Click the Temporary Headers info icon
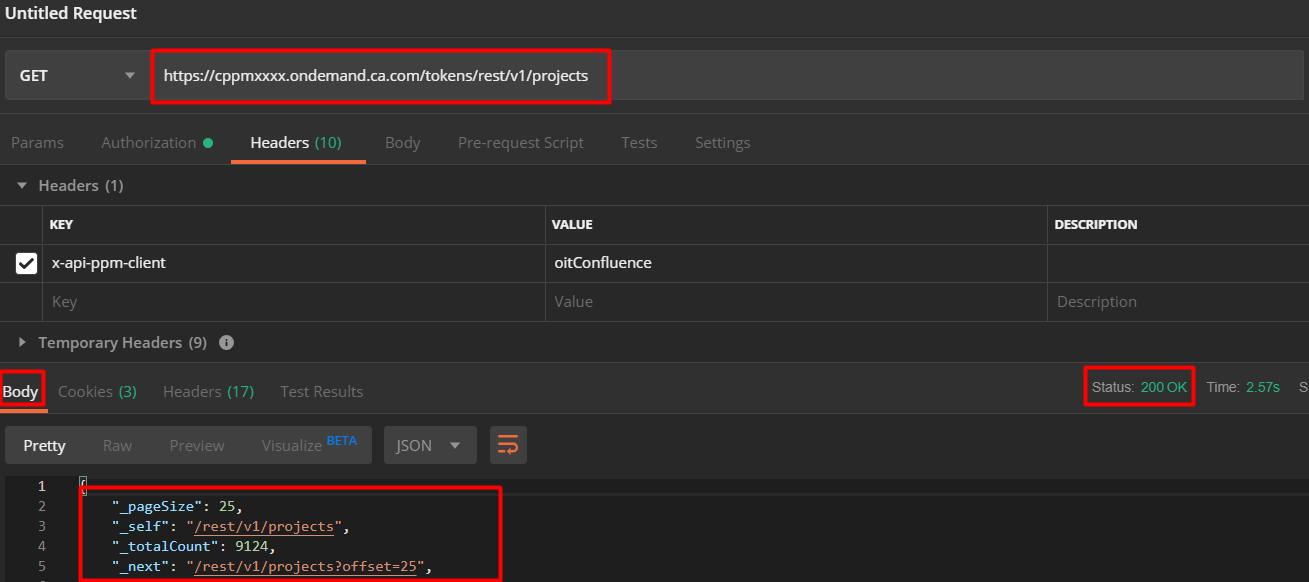 [x=226, y=342]
